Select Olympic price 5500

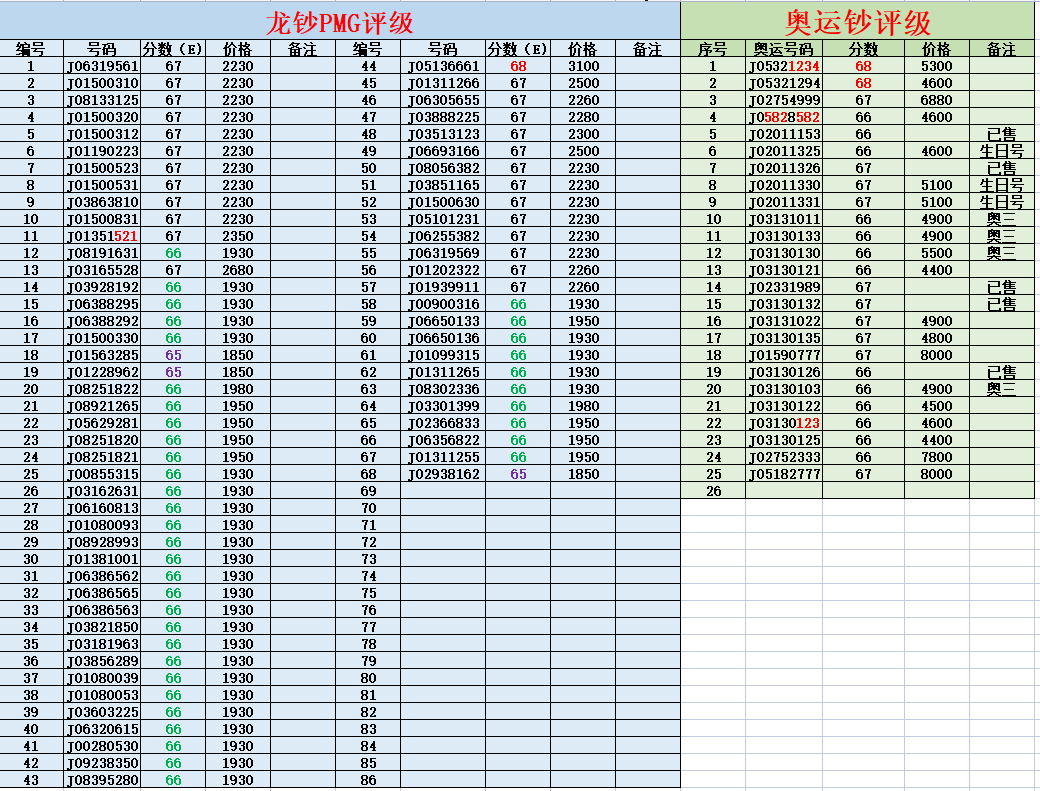point(937,253)
